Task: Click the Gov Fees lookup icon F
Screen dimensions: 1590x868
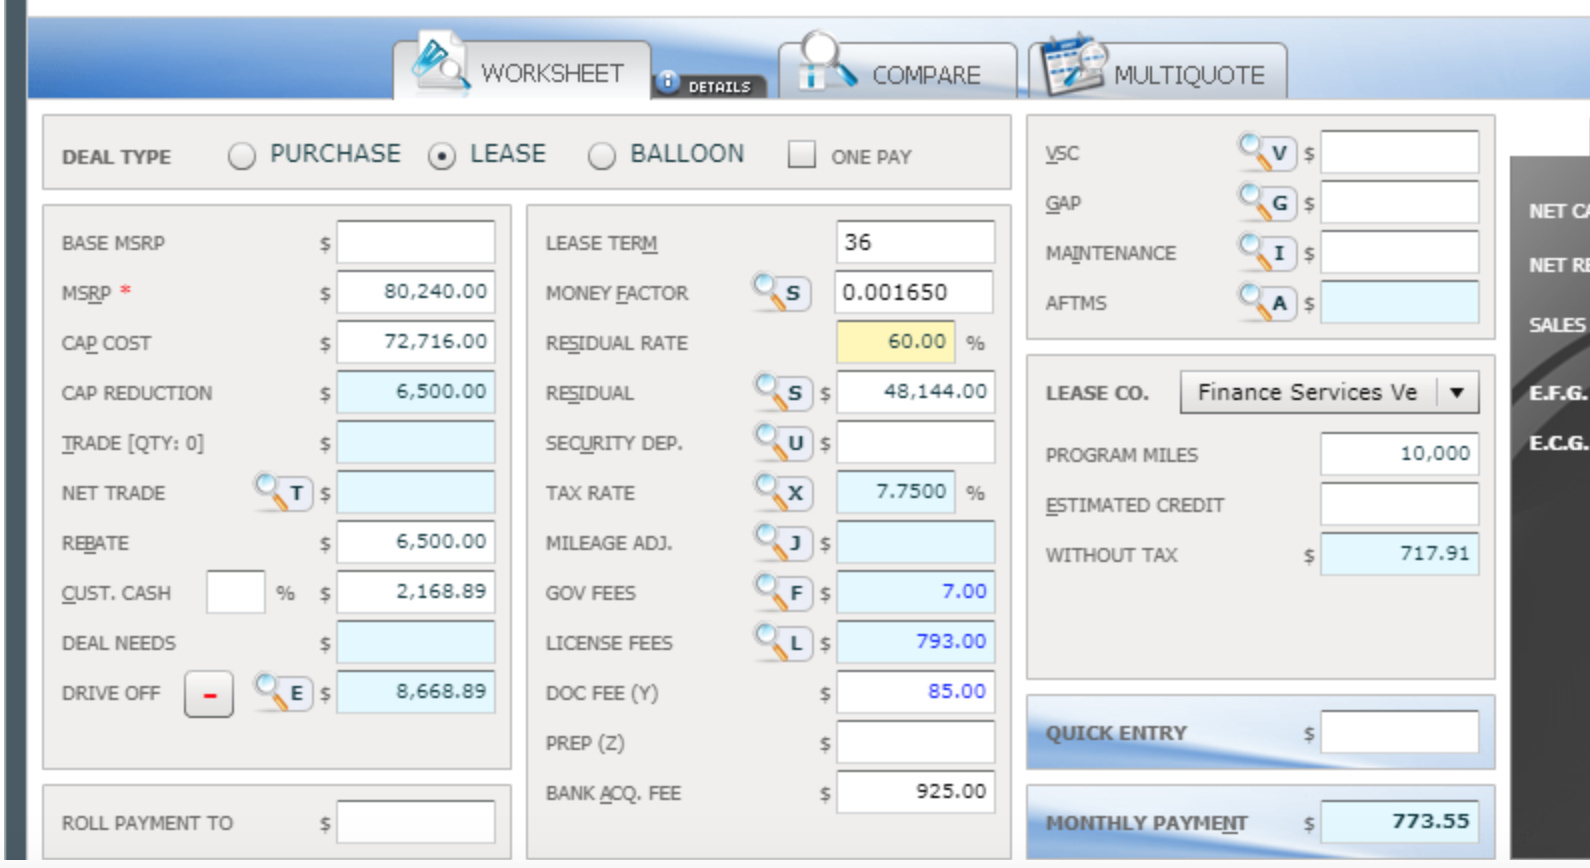Action: click(783, 592)
